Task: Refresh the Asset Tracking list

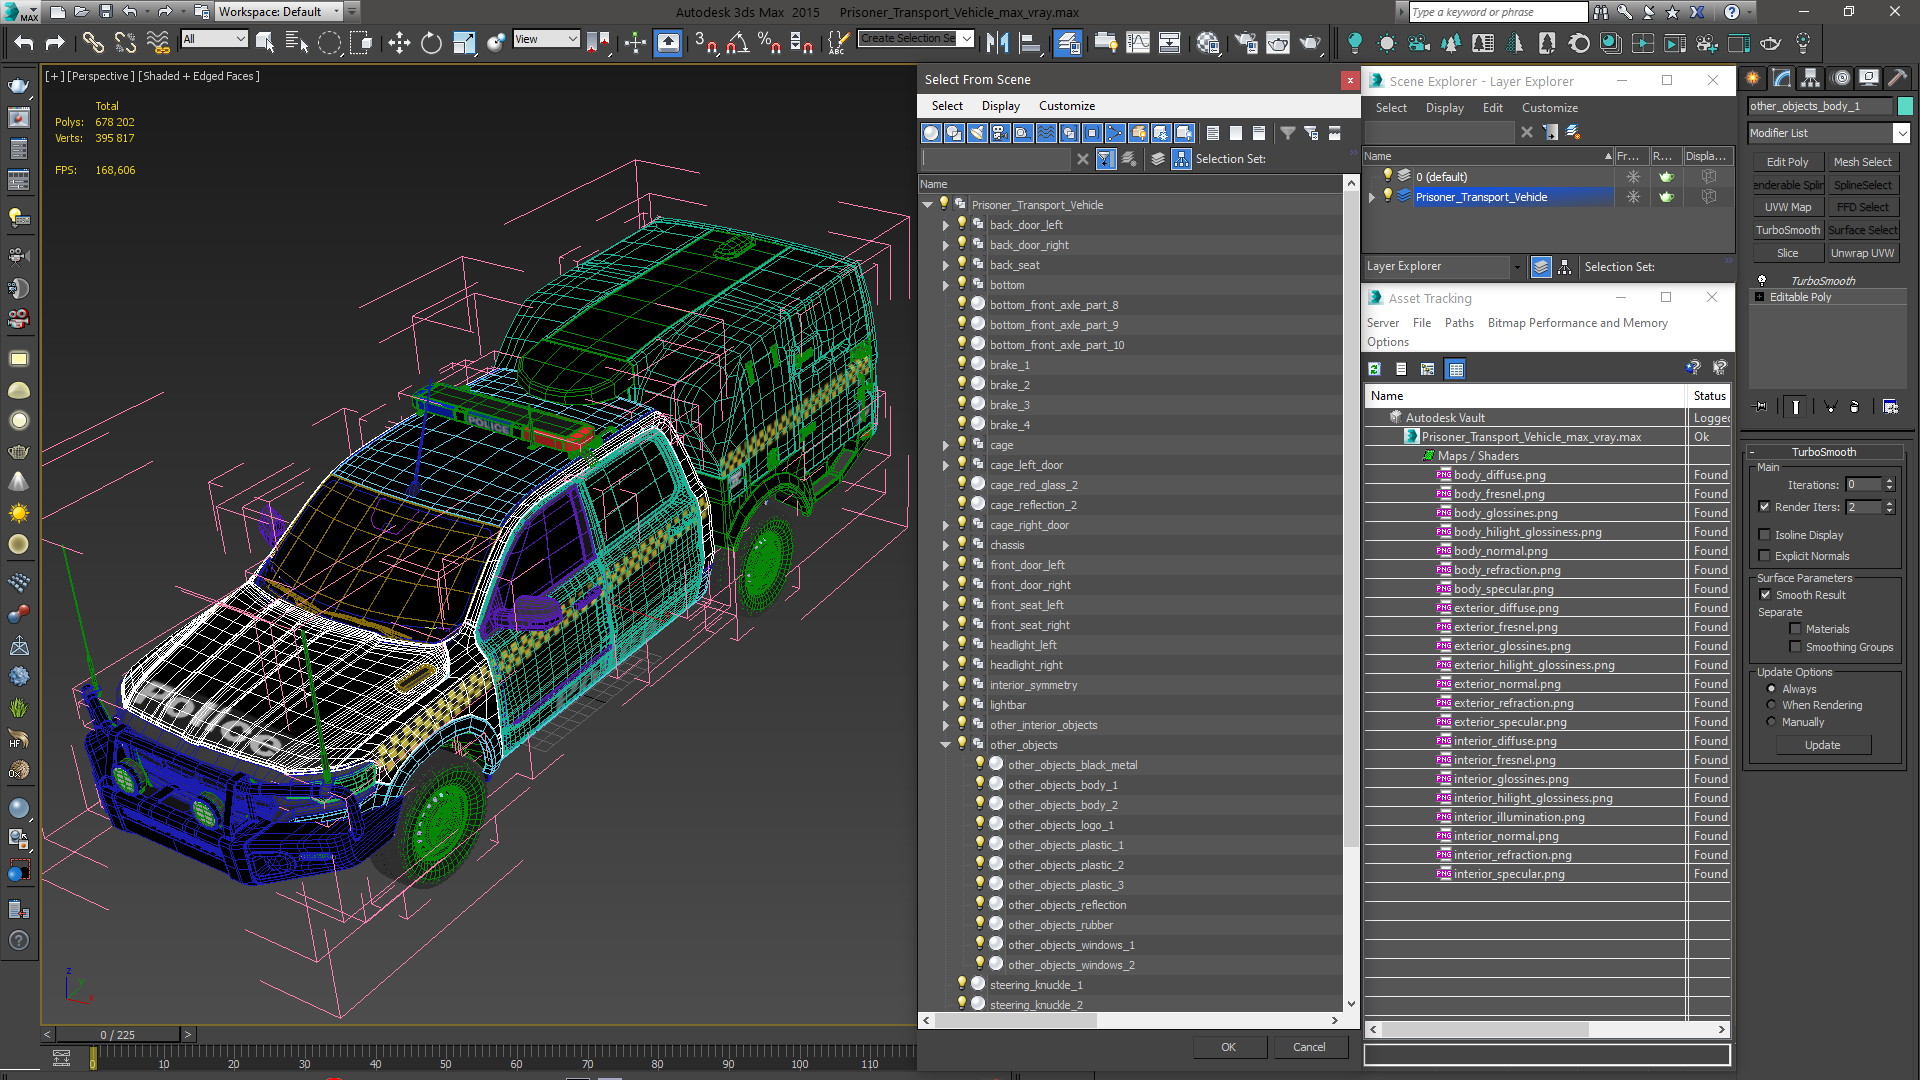Action: [1375, 369]
